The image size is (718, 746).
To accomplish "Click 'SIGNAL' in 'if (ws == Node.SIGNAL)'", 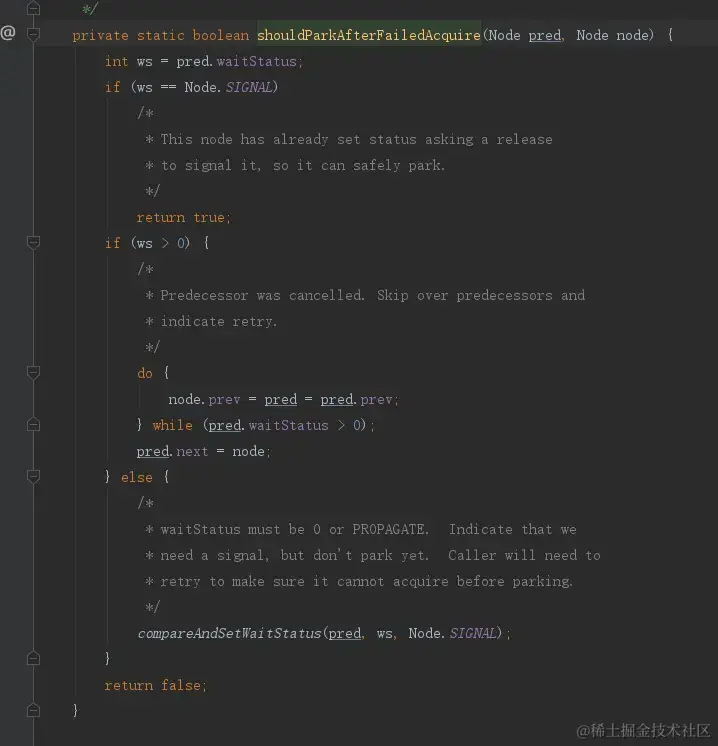I will coord(249,87).
